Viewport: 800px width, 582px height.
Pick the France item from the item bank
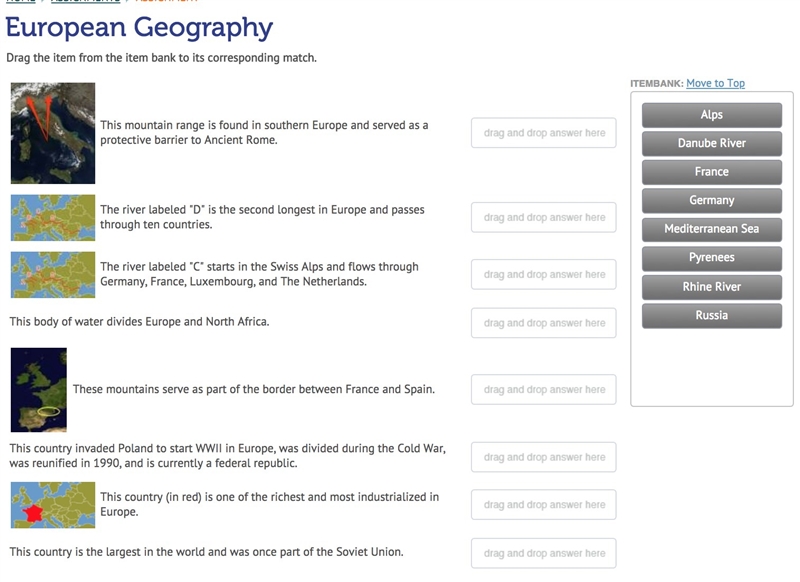tap(712, 172)
